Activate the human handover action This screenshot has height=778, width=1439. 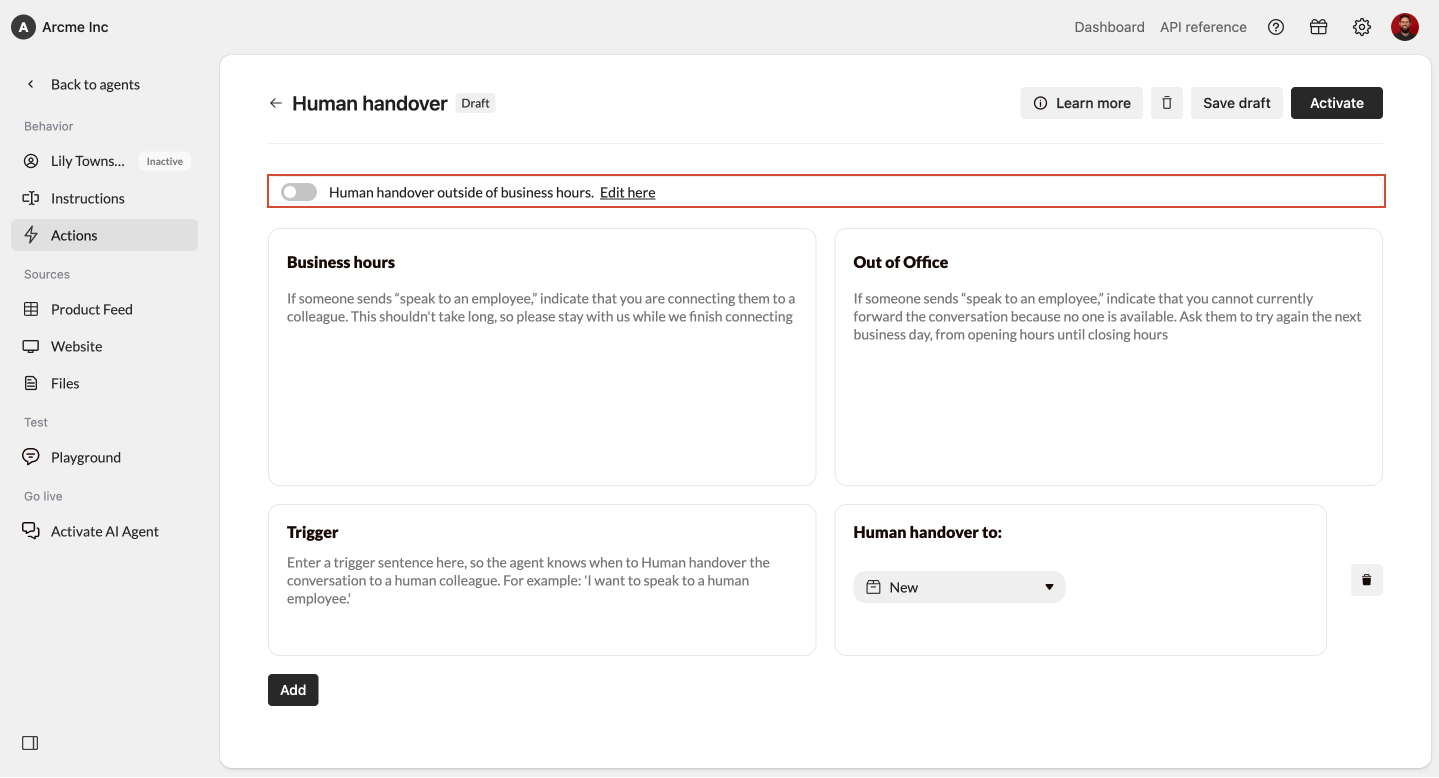1337,103
